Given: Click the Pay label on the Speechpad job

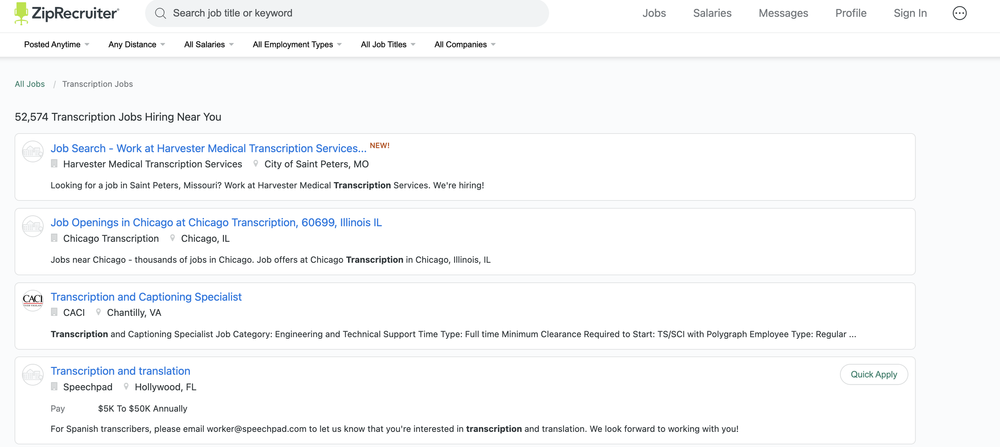Looking at the screenshot, I should pos(57,409).
